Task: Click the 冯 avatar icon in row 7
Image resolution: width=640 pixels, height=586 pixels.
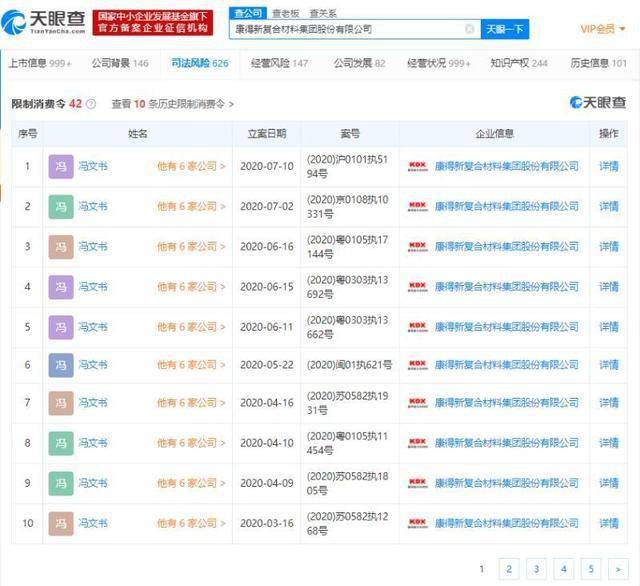Action: pos(61,403)
